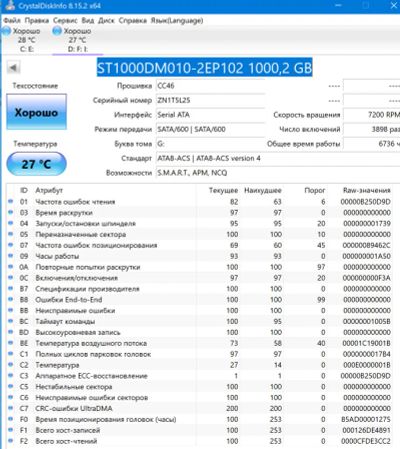Click the disk model title ST1000DM010-2EP102
The height and width of the screenshot is (449, 400).
(204, 68)
